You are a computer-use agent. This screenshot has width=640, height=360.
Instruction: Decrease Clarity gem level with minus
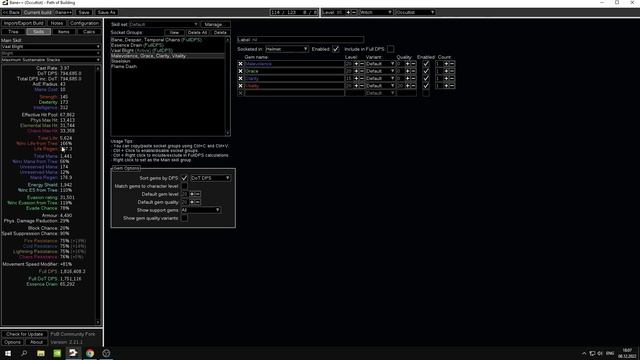pyautogui.click(x=362, y=78)
